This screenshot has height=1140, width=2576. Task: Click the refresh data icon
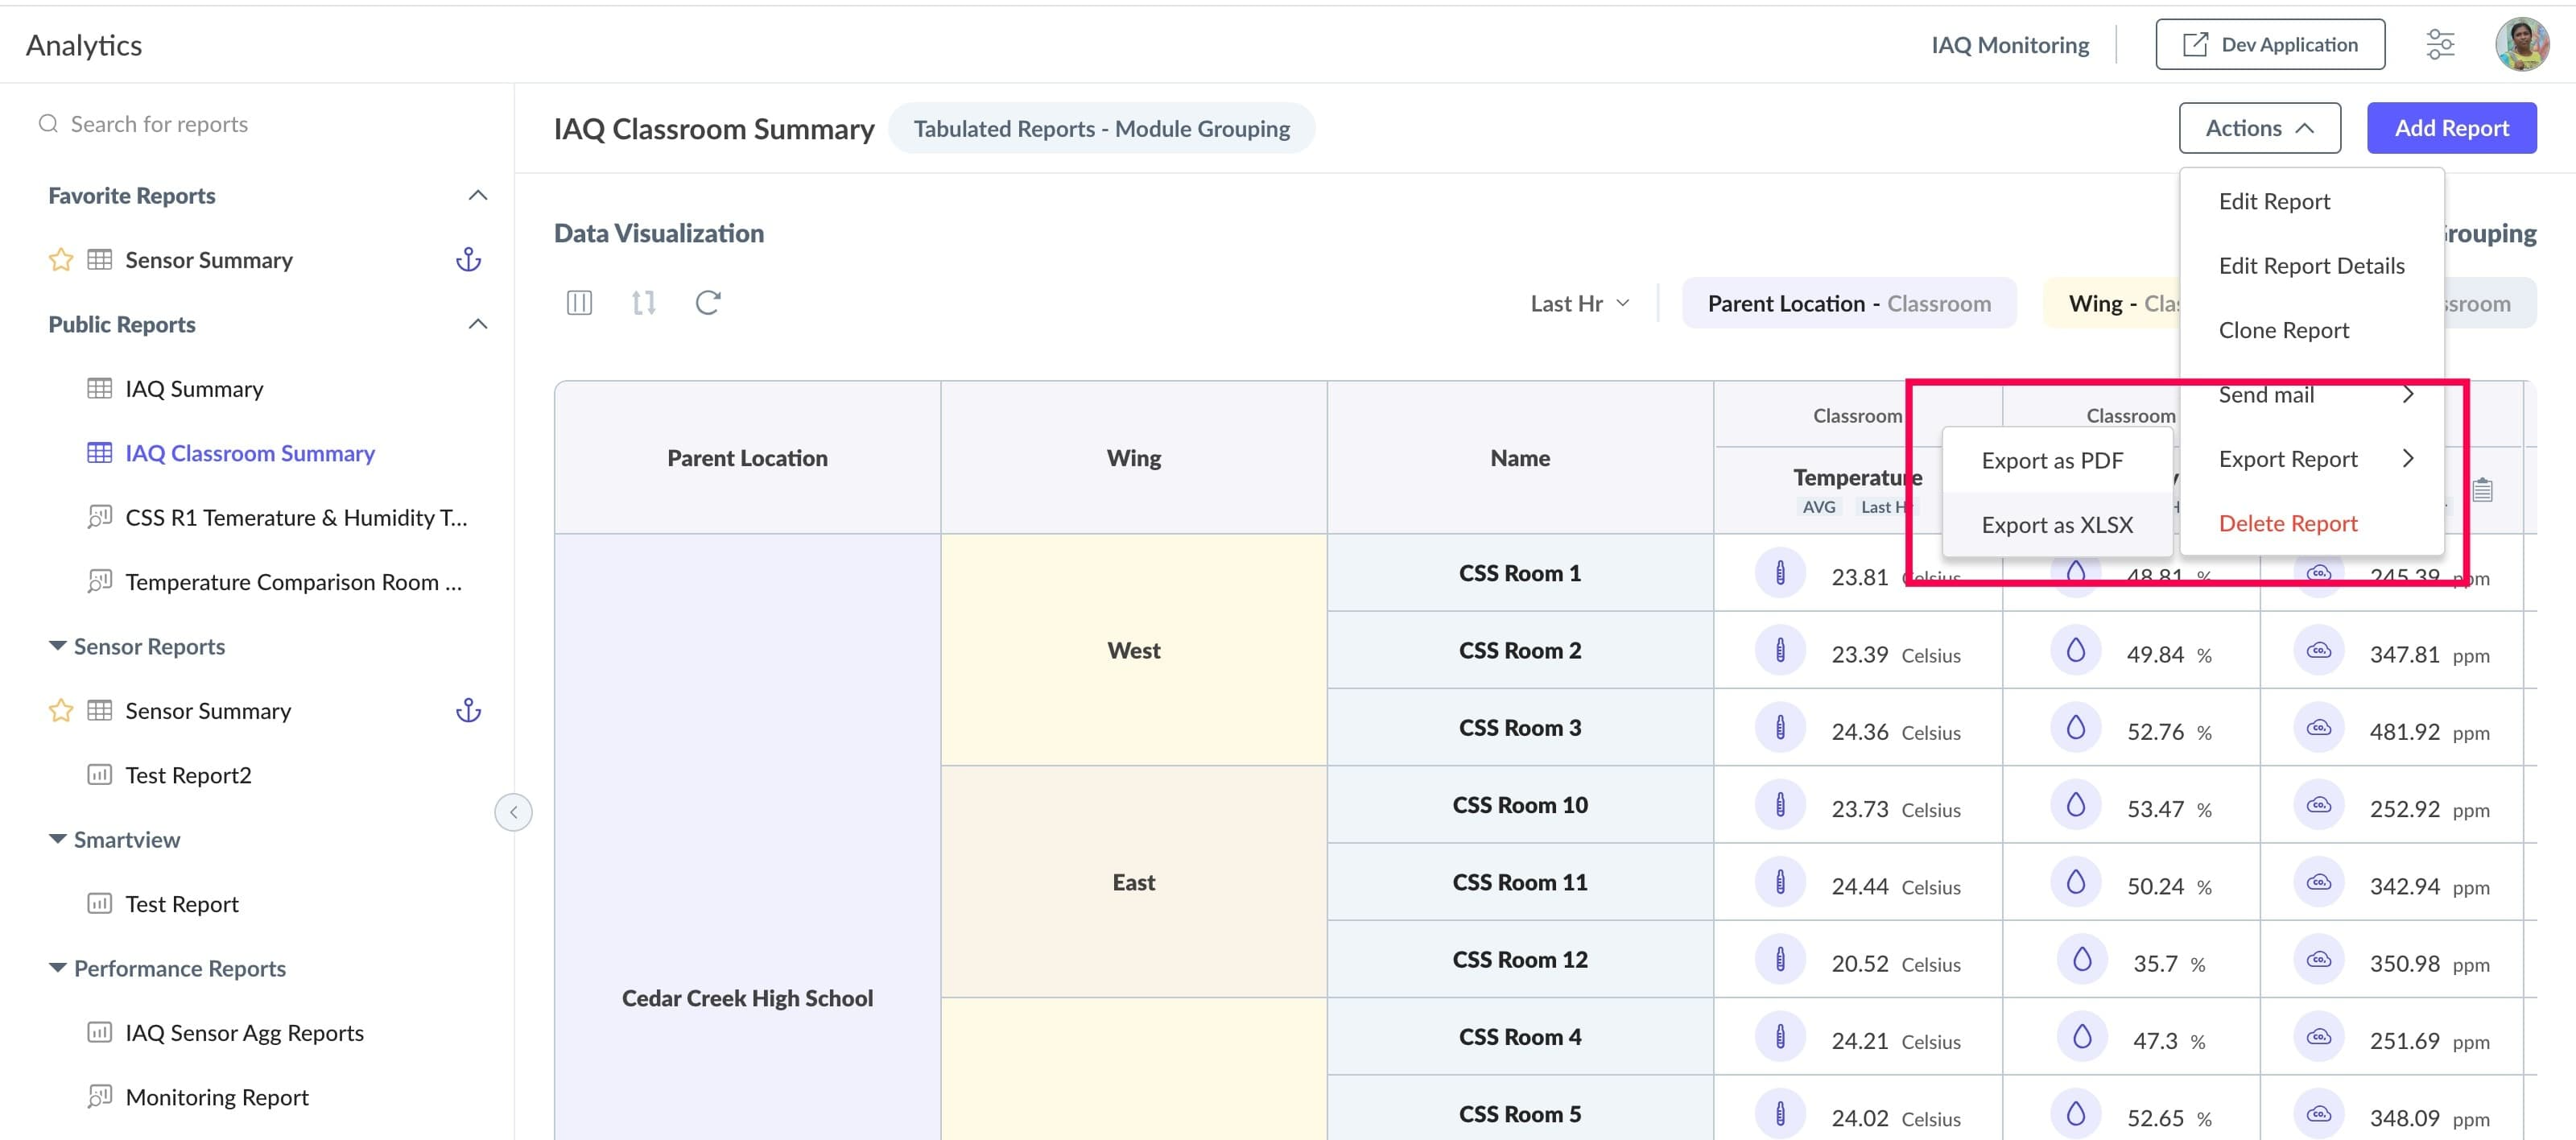pos(708,302)
